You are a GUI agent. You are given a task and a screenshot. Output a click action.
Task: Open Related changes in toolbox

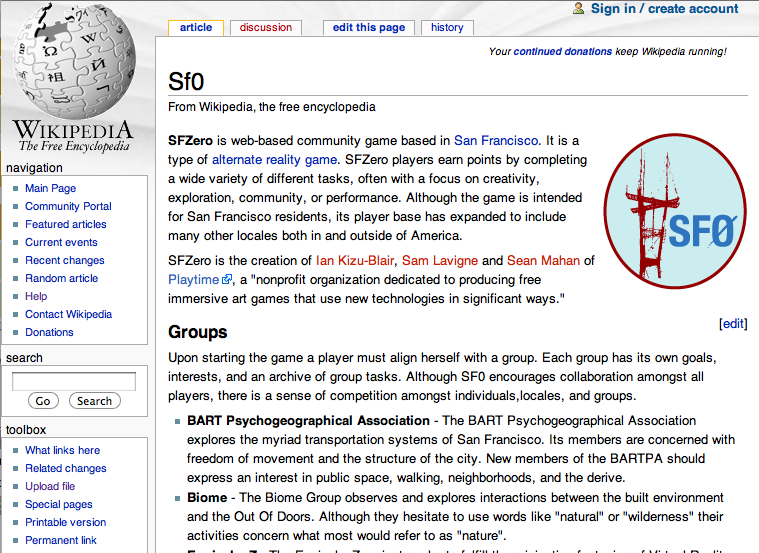coord(65,468)
